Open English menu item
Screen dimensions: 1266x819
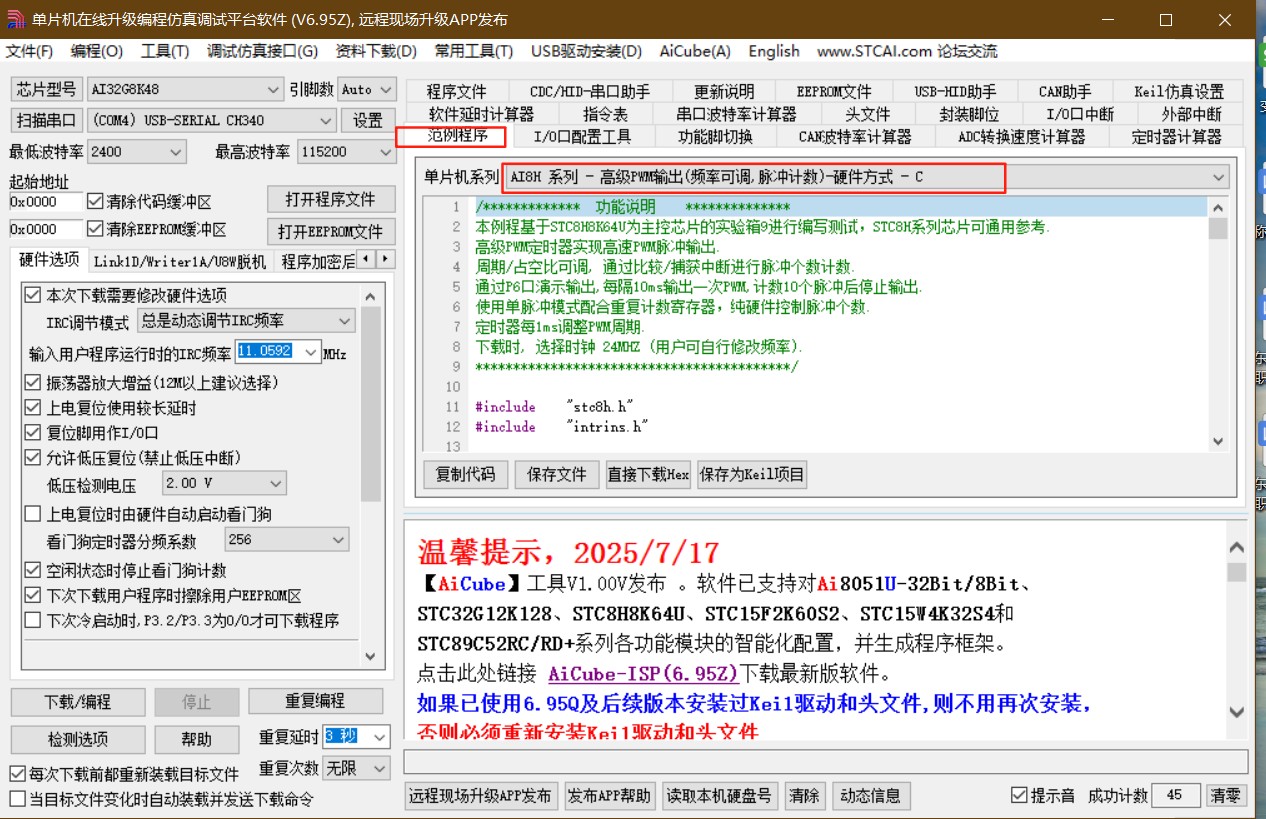click(x=774, y=51)
